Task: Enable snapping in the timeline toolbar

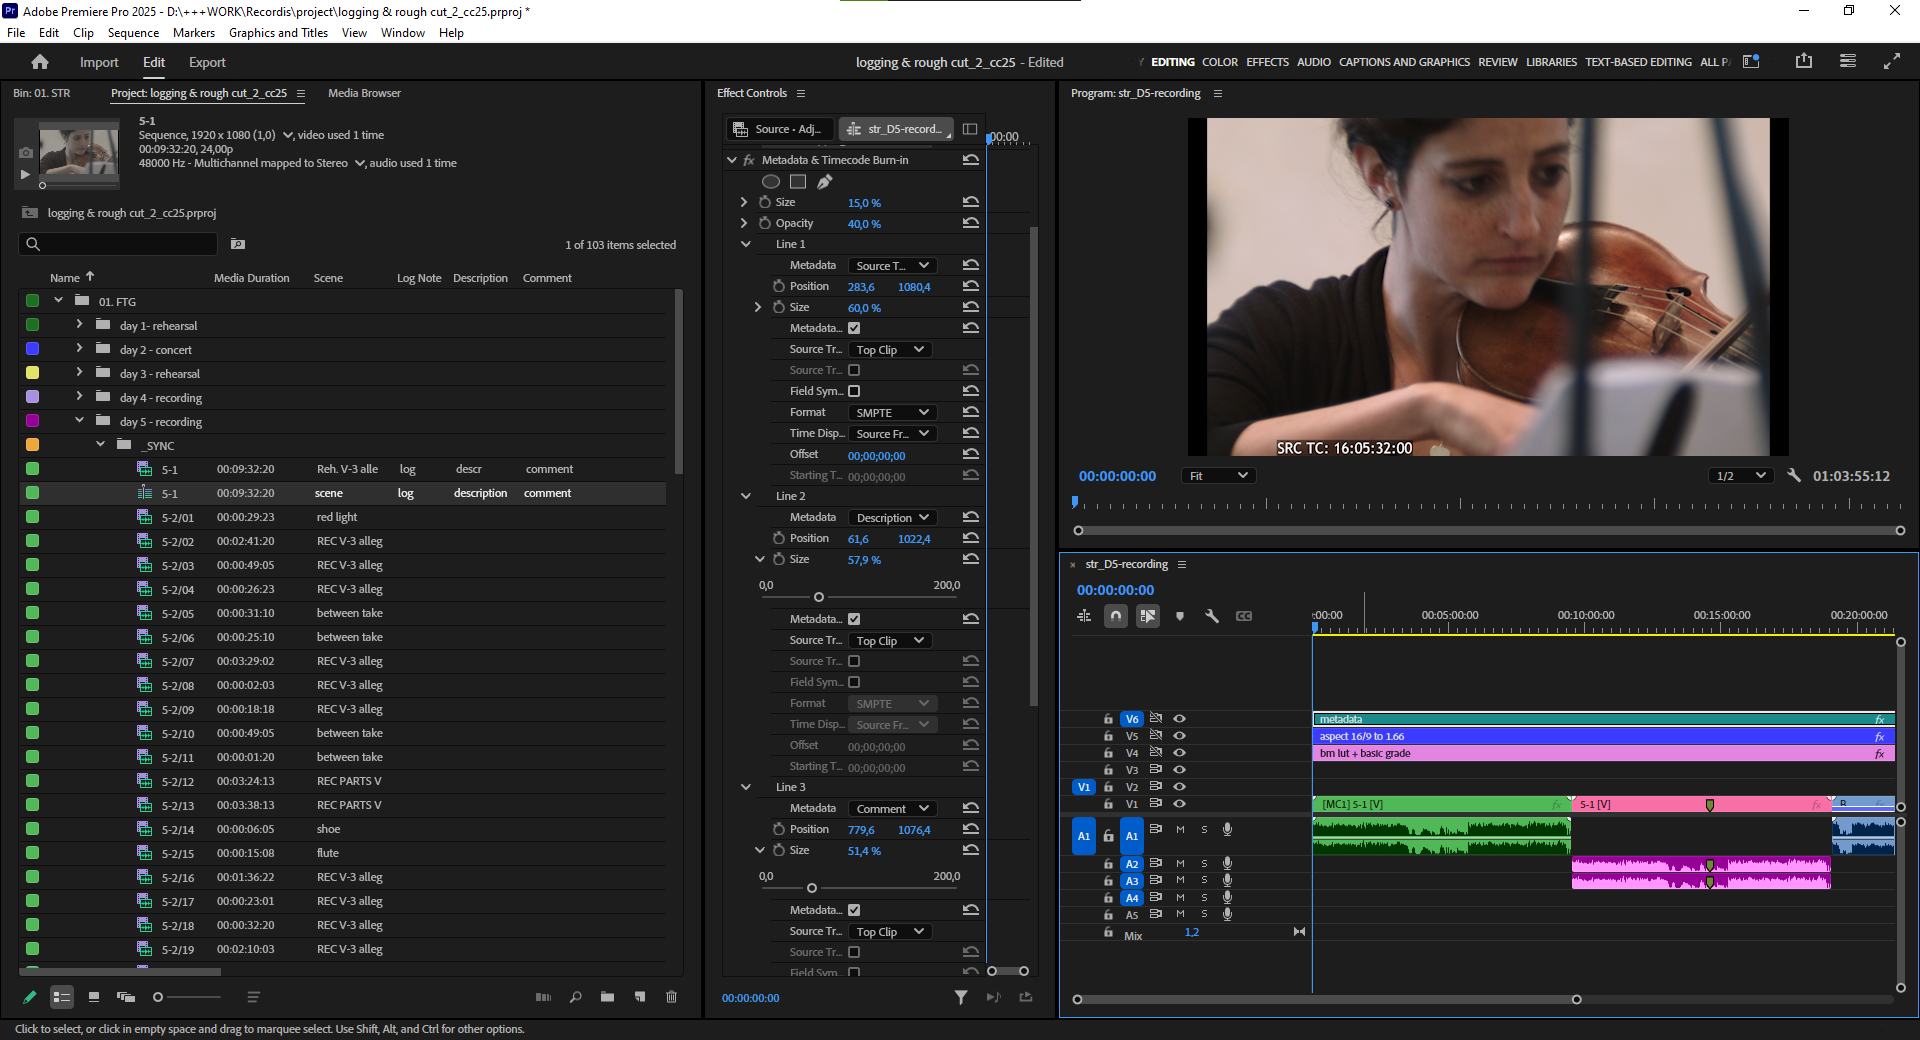Action: tap(1115, 616)
